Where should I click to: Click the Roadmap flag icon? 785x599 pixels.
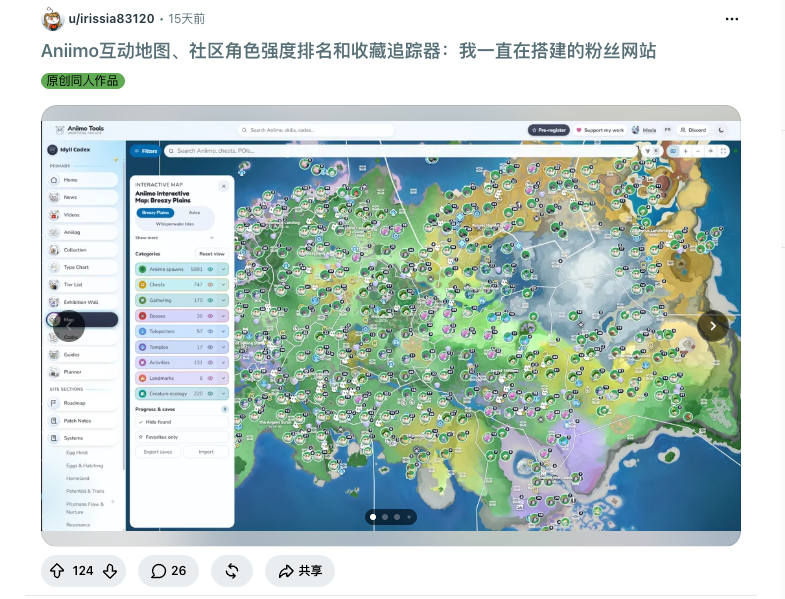(54, 403)
